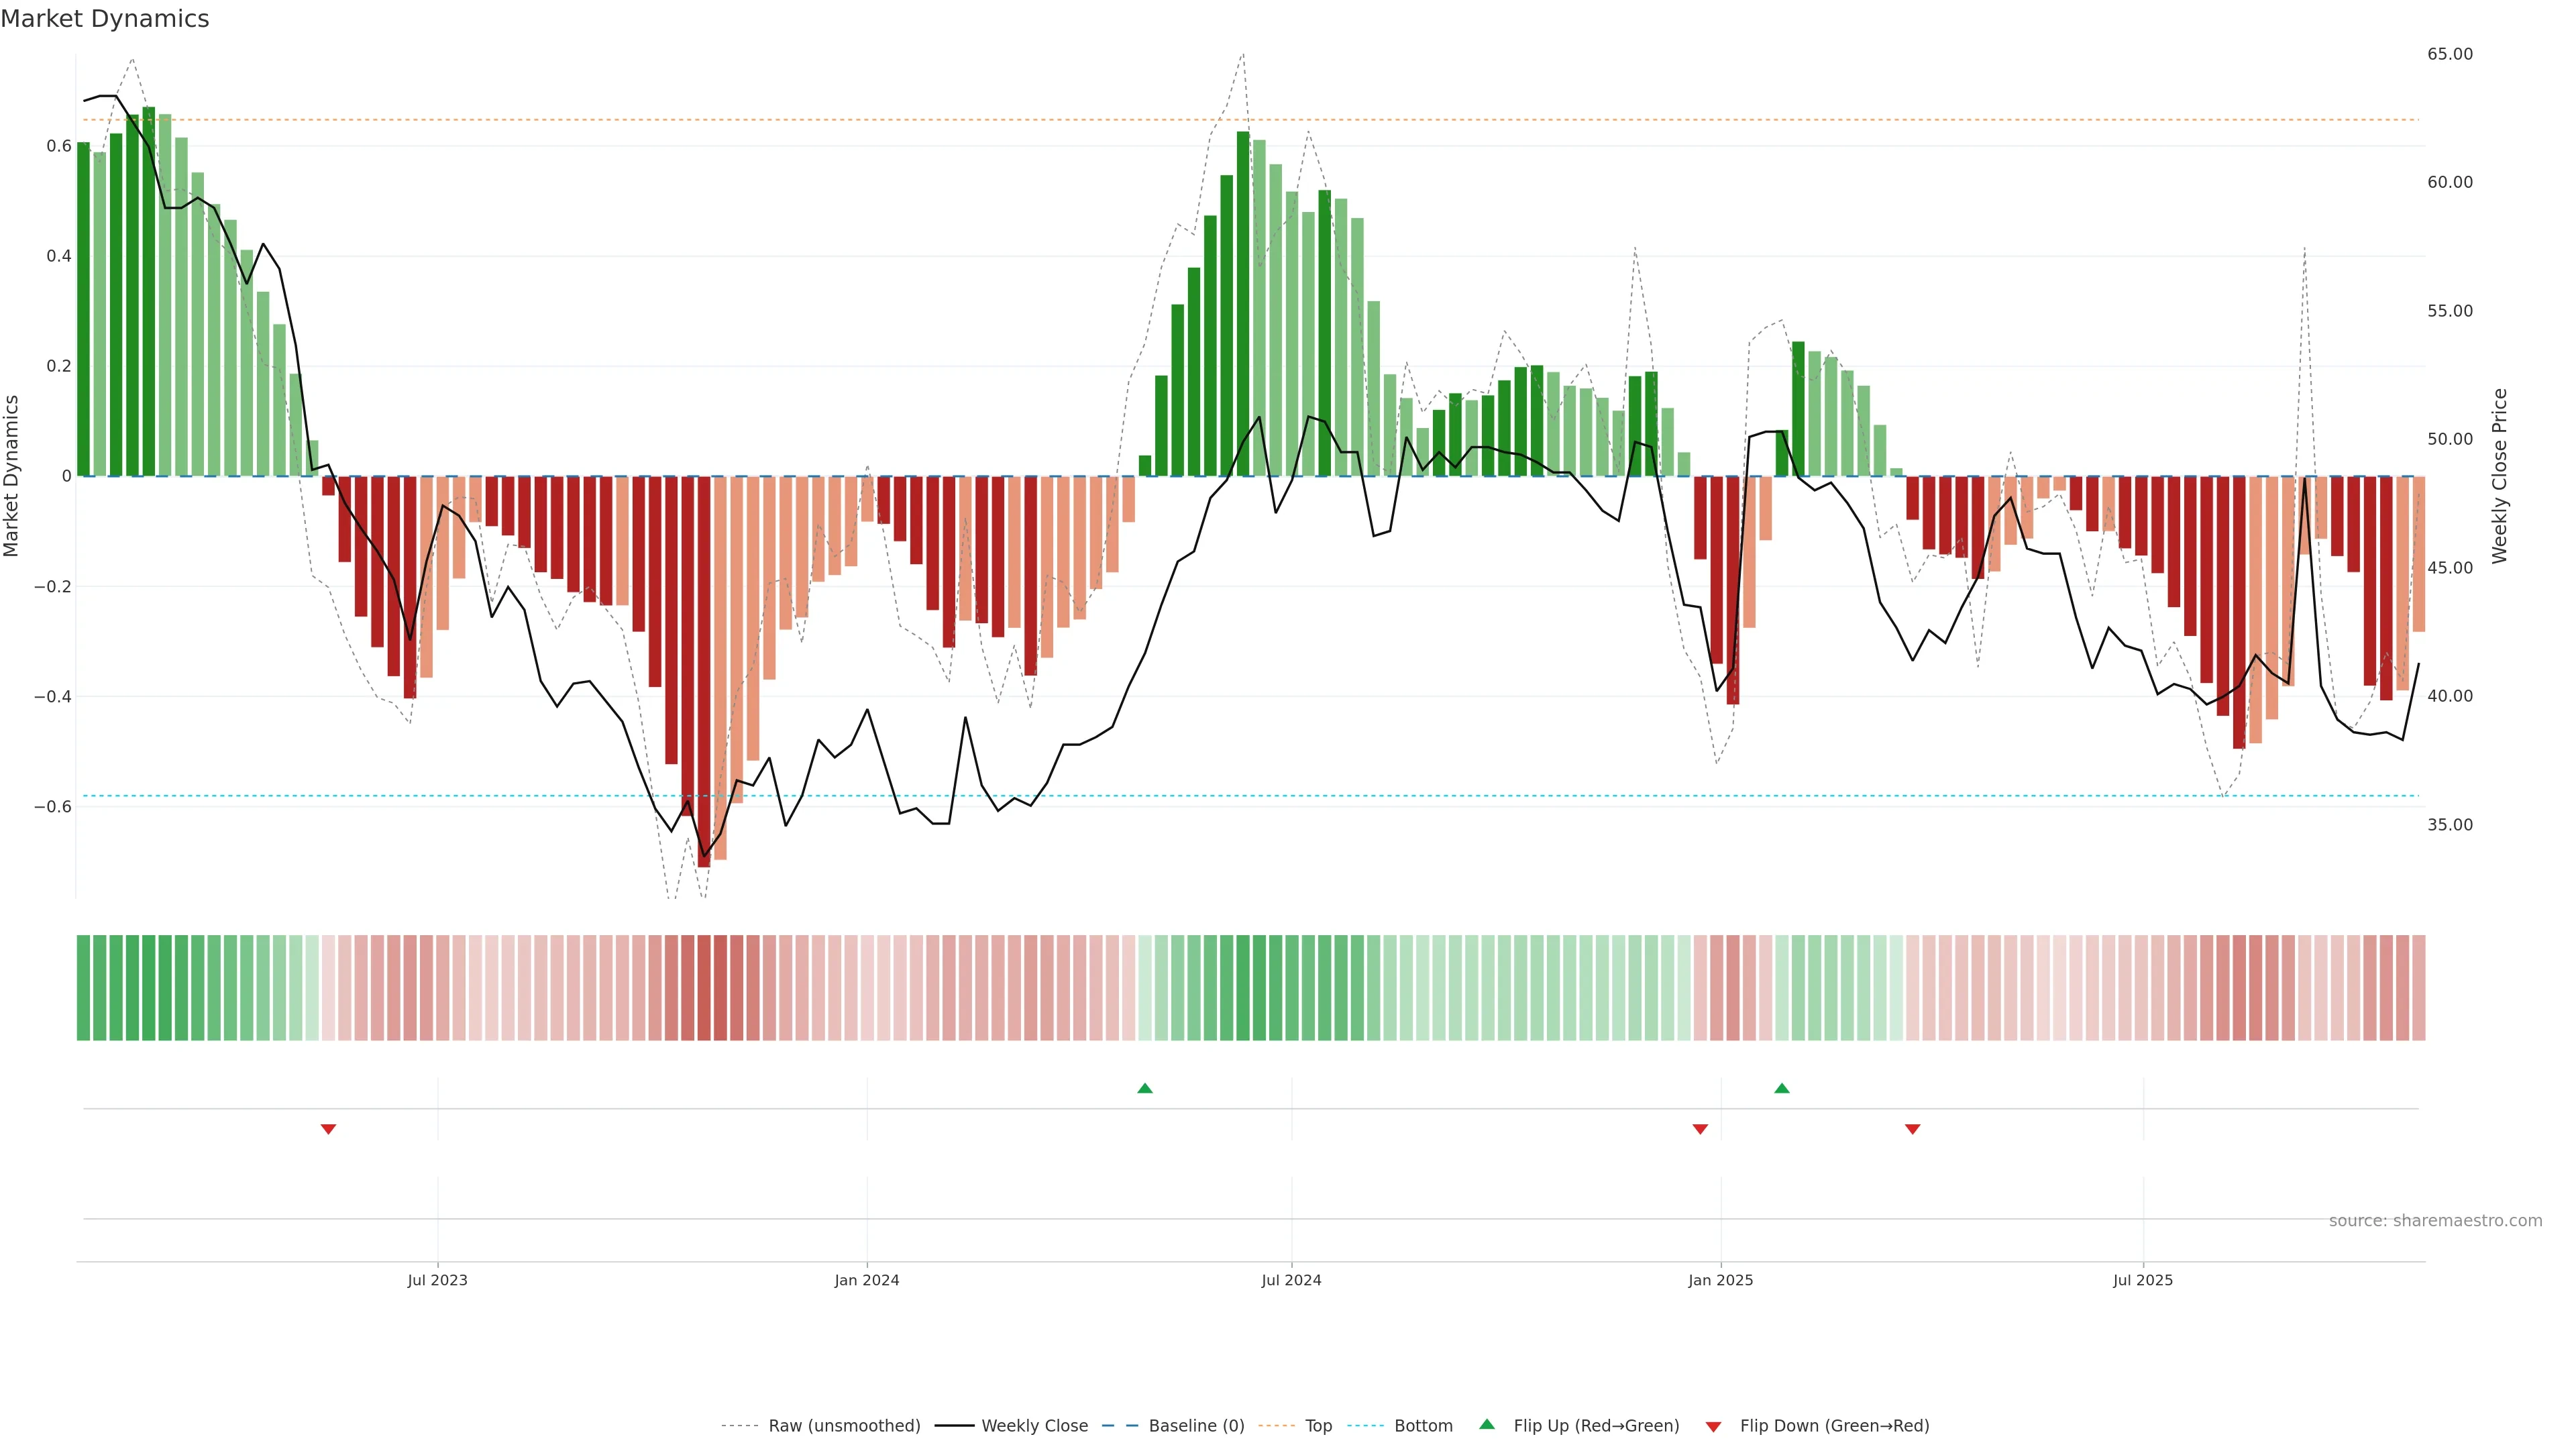This screenshot has height=1449, width=2576.
Task: Toggle the Top threshold legend entry
Action: click(1318, 1426)
